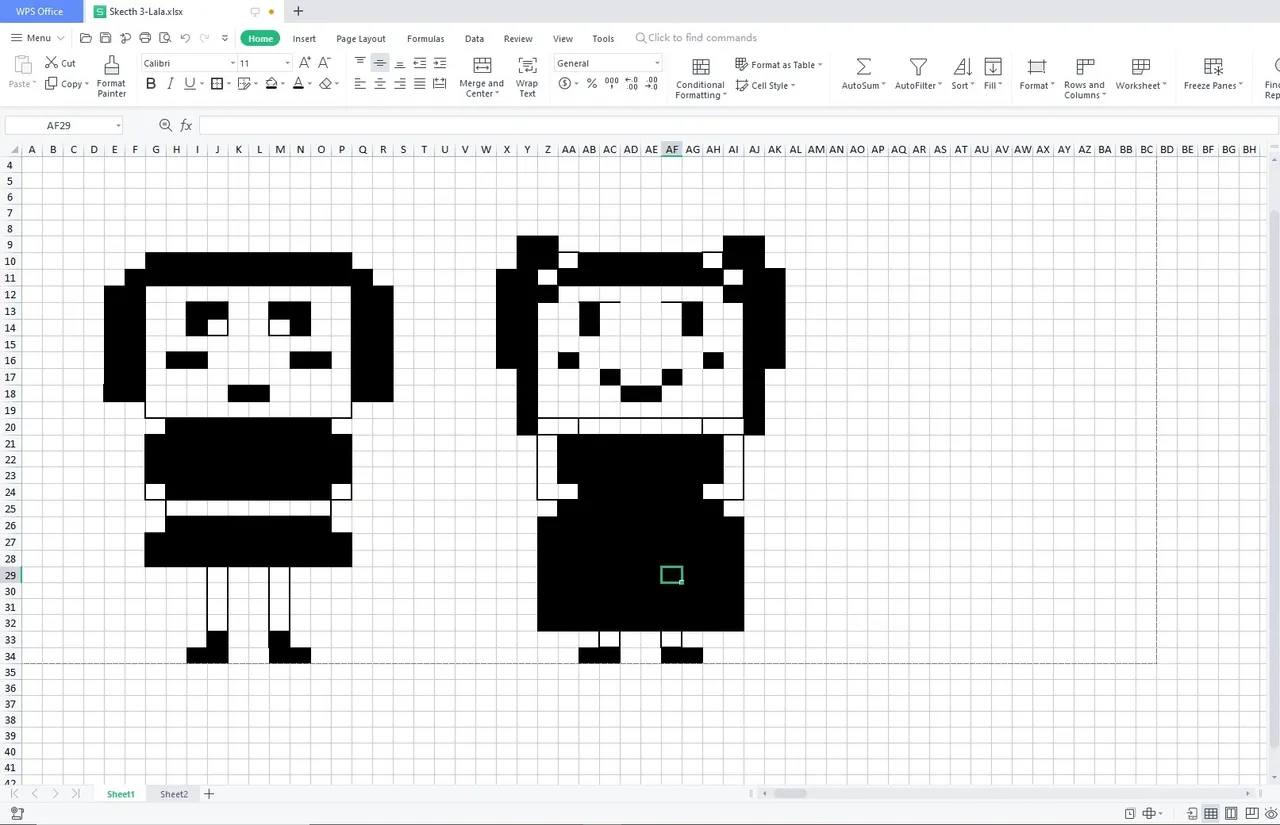
Task: Open the Page Layout ribbon tab
Action: click(361, 38)
